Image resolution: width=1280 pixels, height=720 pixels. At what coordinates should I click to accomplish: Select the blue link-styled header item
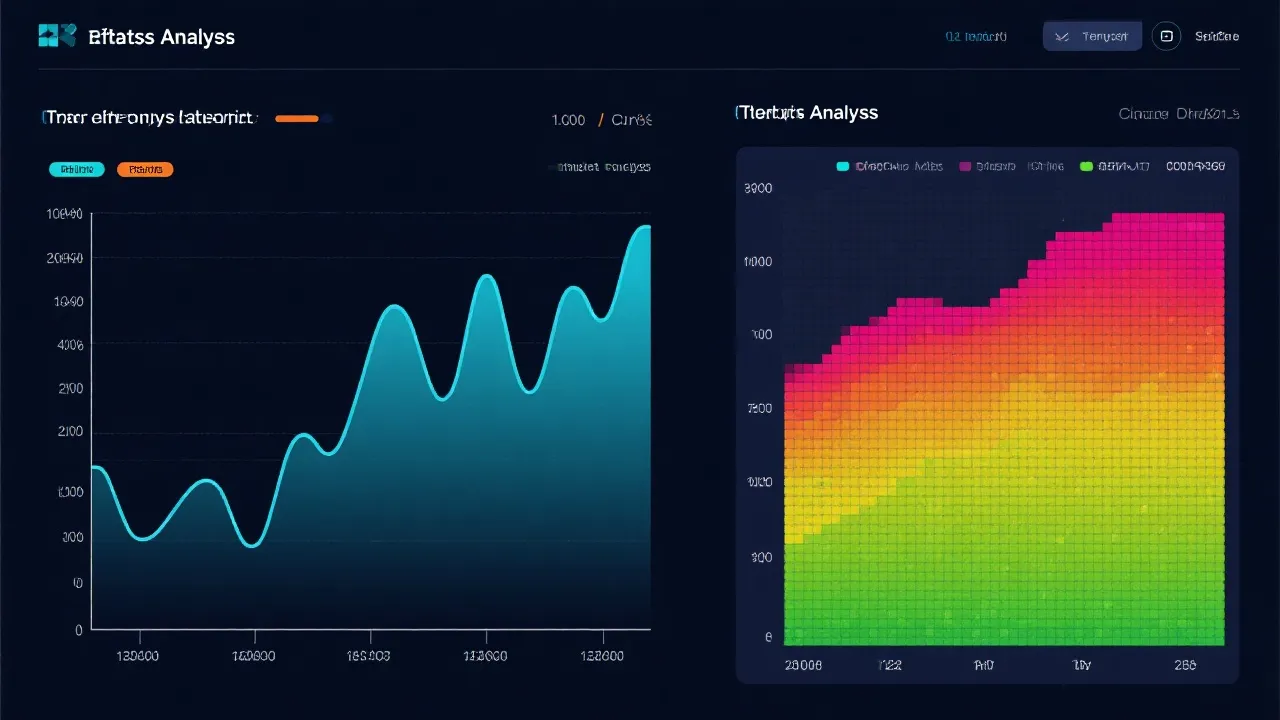[976, 37]
